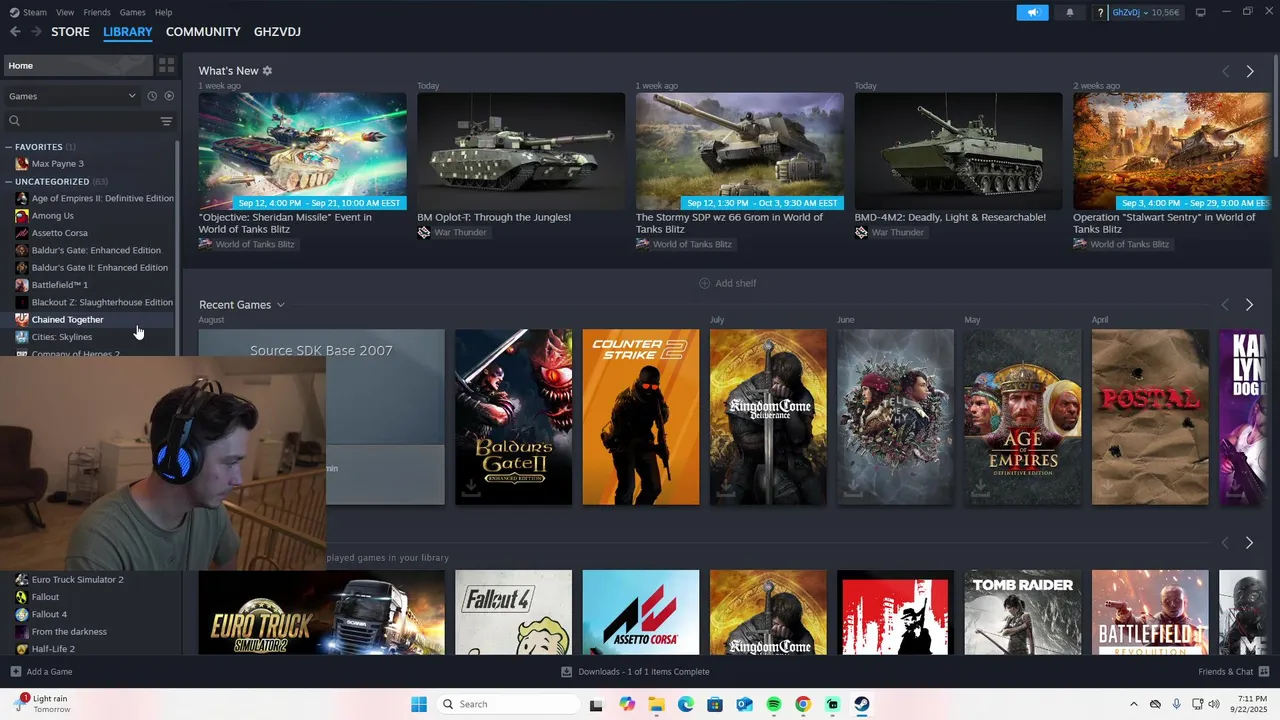The width and height of the screenshot is (1280, 720).
Task: Click the Windows Start button
Action: coord(419,704)
